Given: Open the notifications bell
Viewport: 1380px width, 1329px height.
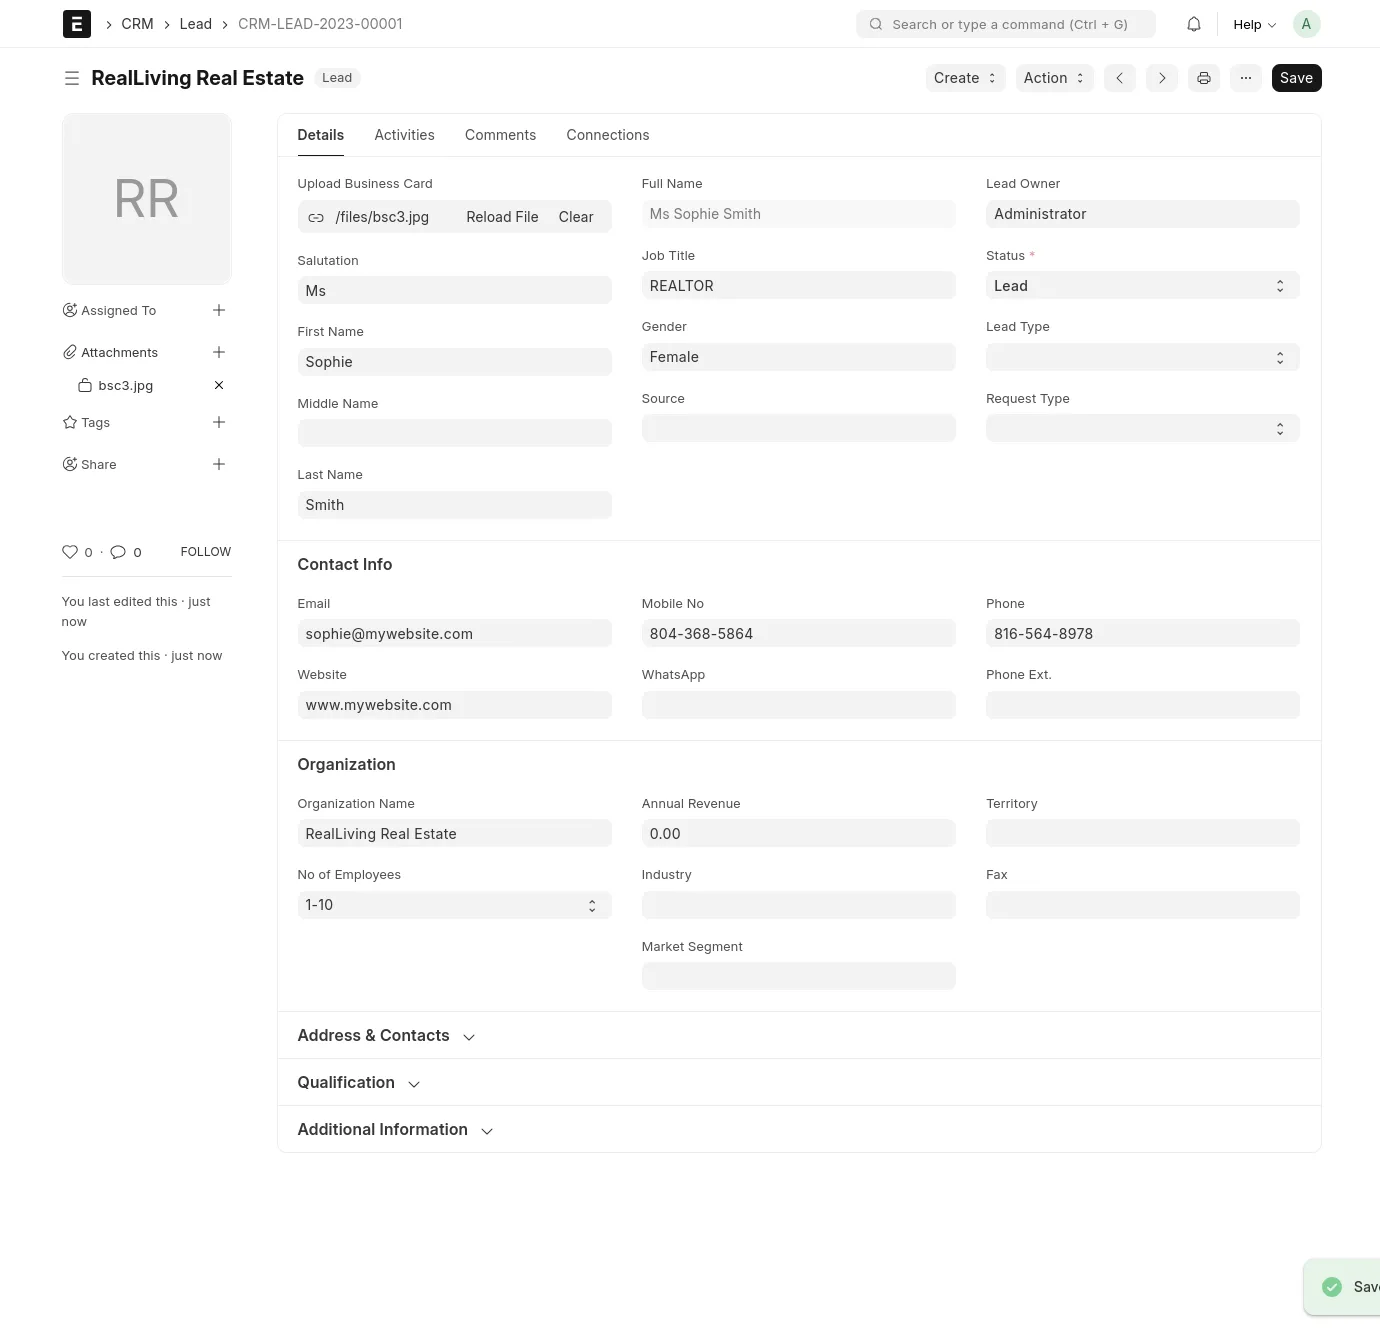Looking at the screenshot, I should tap(1194, 24).
